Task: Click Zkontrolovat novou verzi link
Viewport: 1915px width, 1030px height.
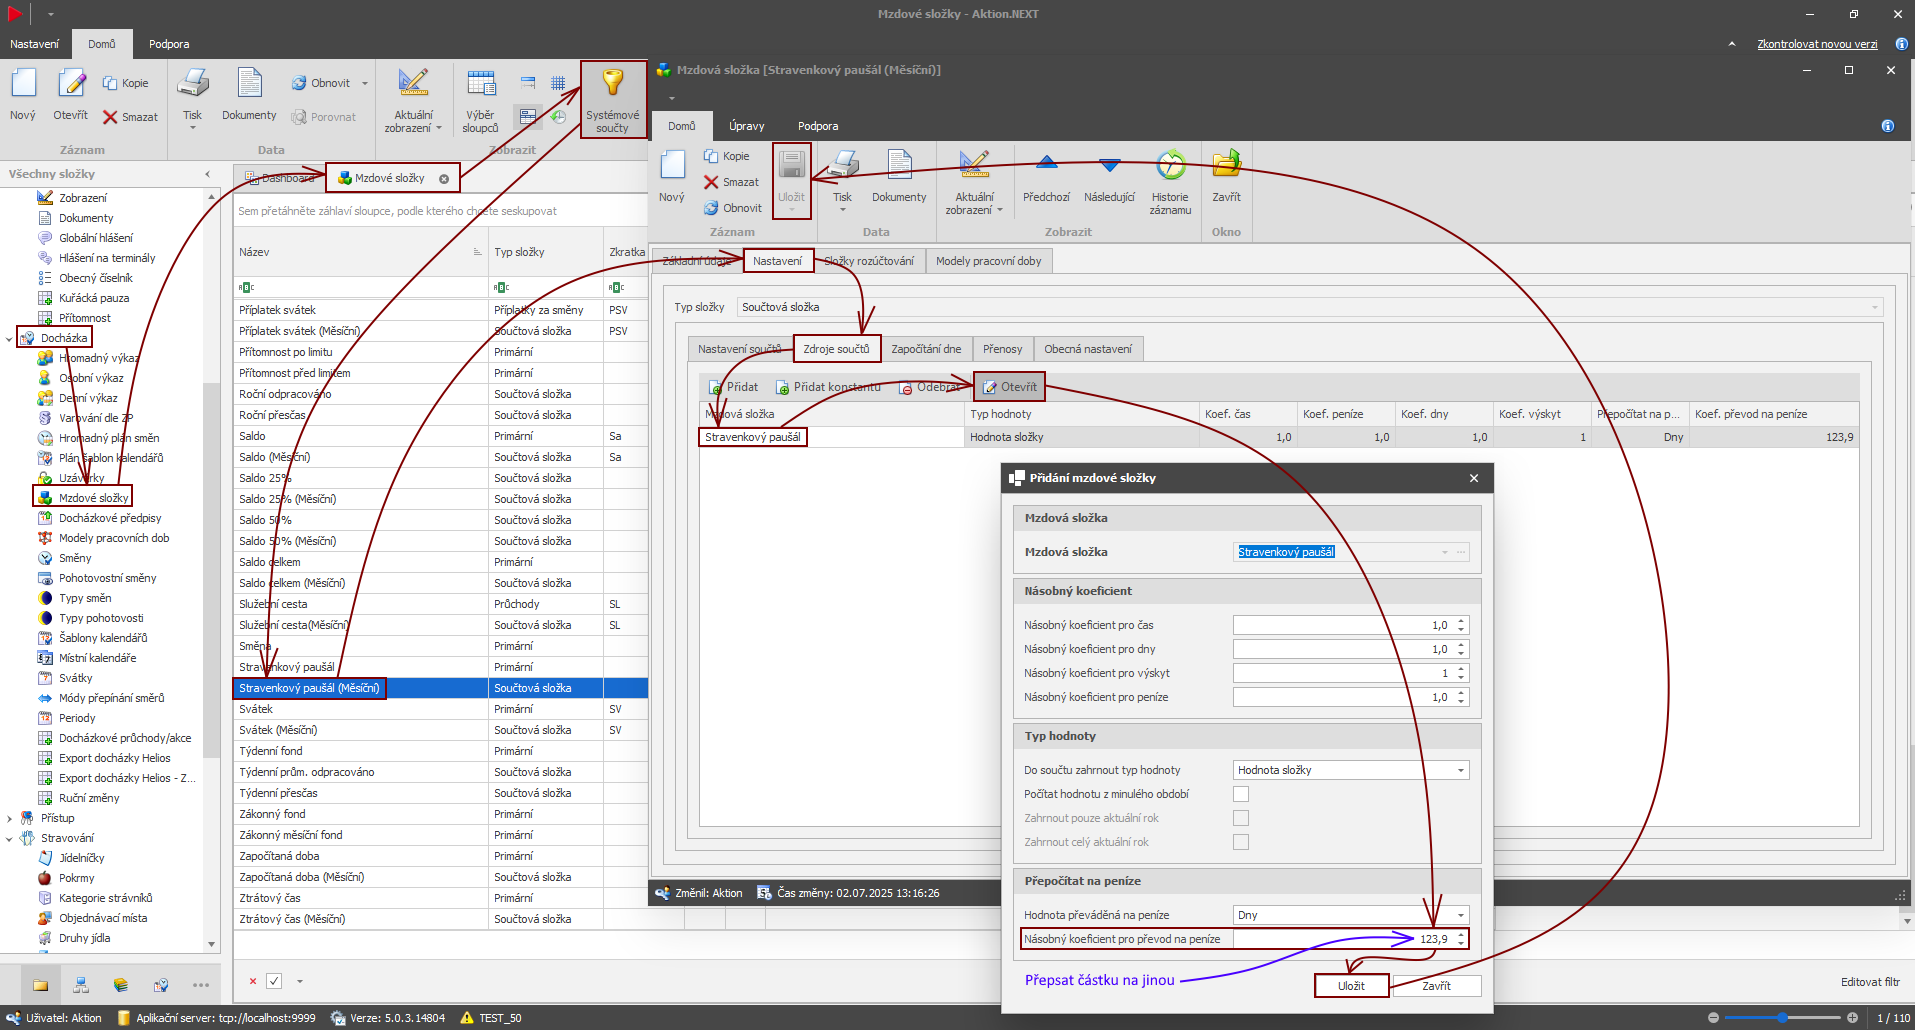Action: [1817, 44]
